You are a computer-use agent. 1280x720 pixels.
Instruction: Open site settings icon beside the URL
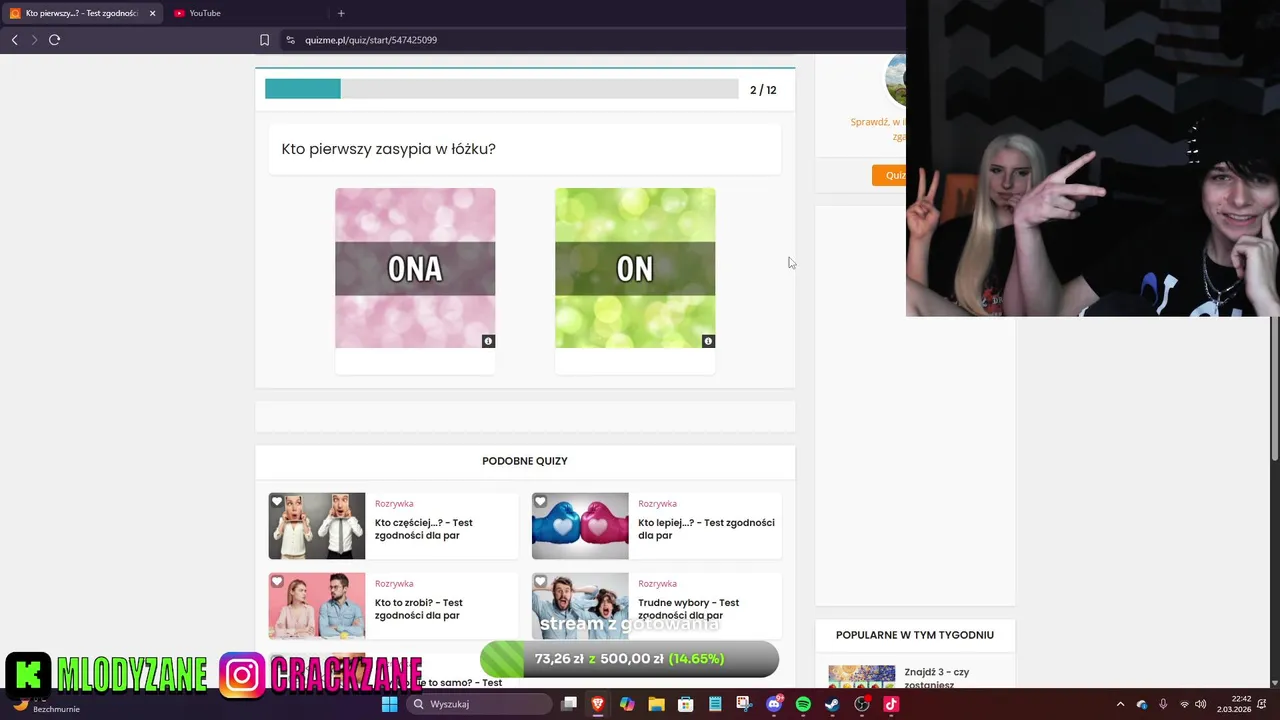click(x=290, y=40)
